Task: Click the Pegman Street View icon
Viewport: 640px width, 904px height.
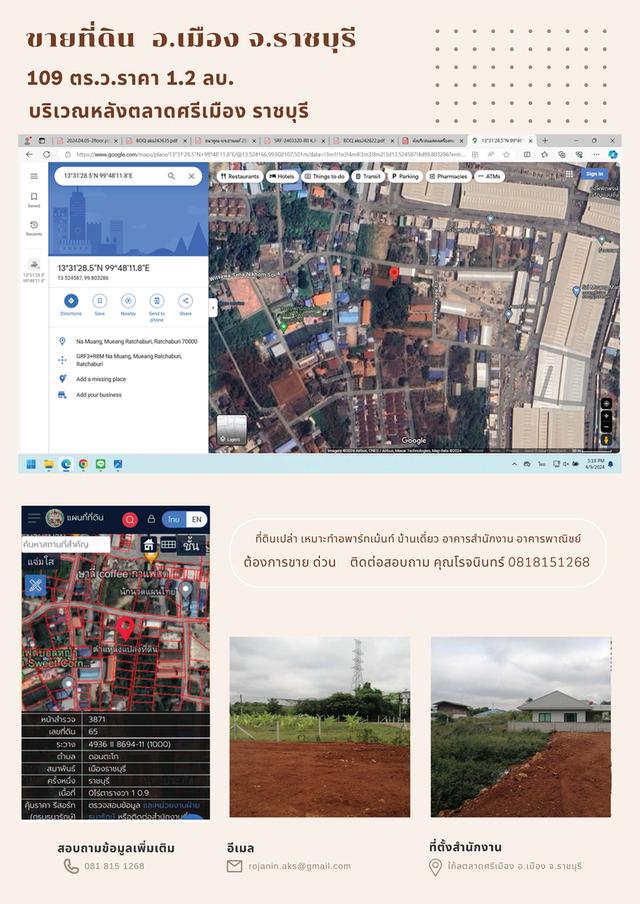Action: [x=606, y=440]
